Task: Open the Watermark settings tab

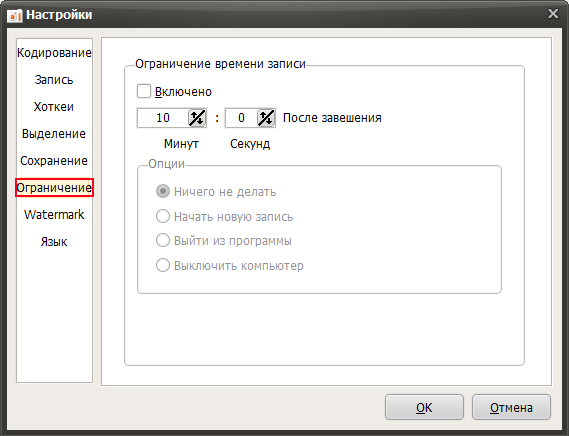Action: [54, 215]
